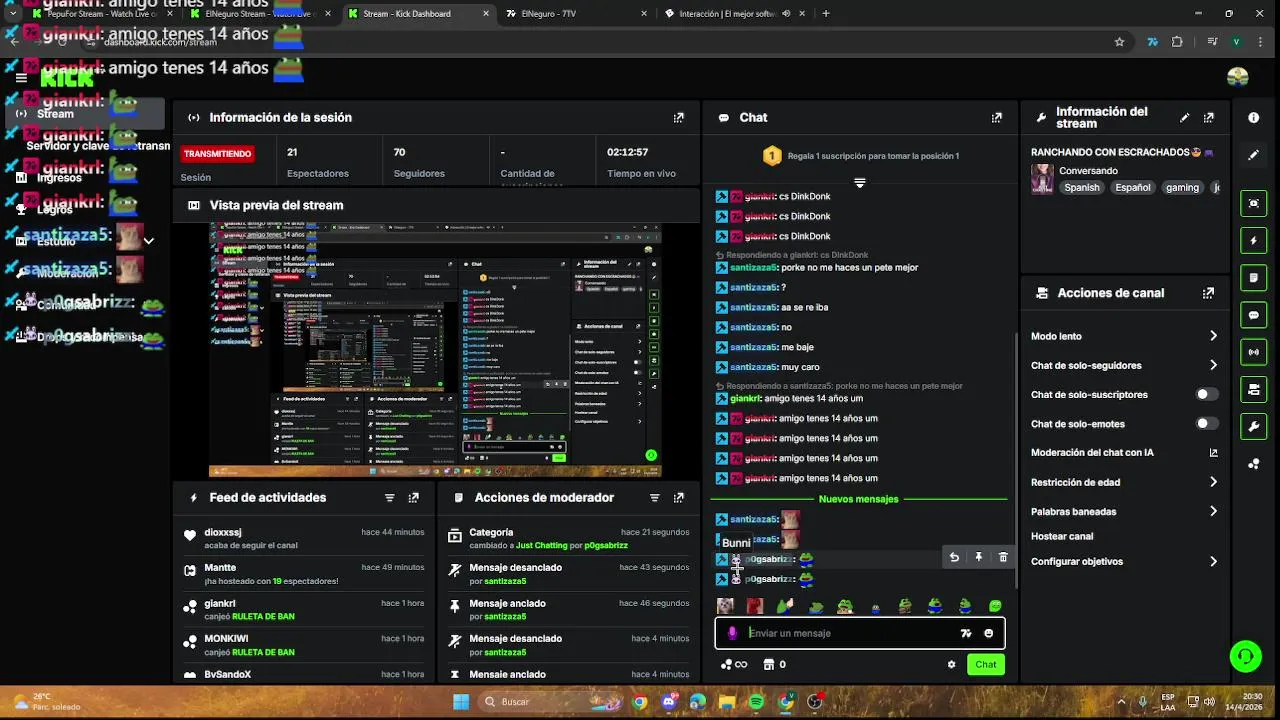
Task: Open Spotify from the taskbar
Action: click(x=756, y=702)
